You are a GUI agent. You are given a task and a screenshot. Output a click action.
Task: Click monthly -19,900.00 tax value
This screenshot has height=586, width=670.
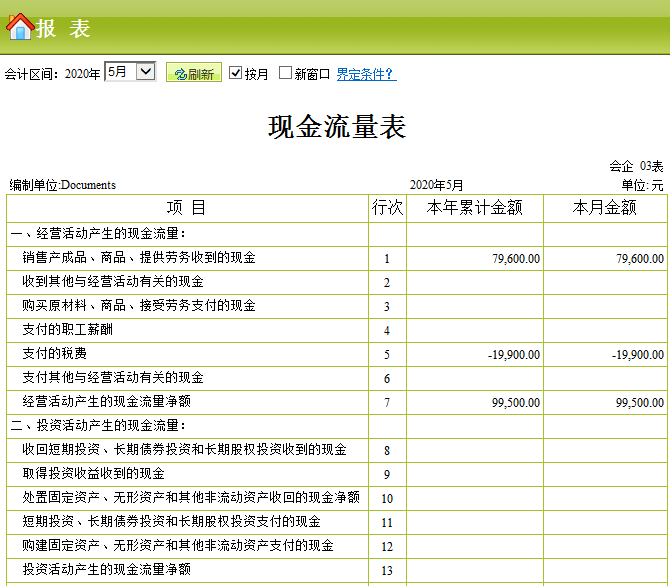(x=638, y=355)
